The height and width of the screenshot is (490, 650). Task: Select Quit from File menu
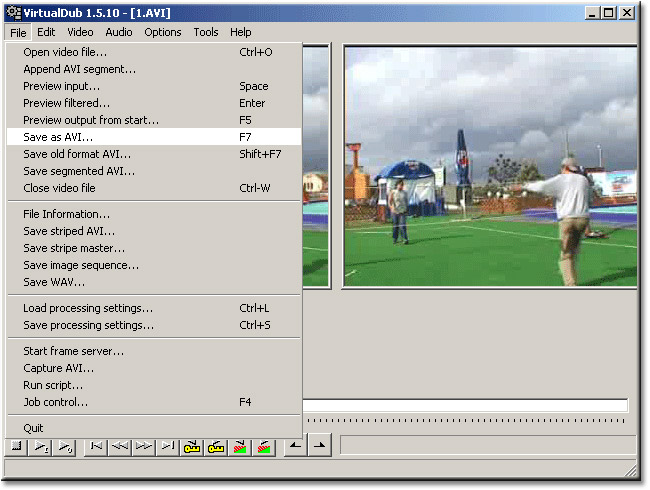(x=154, y=428)
